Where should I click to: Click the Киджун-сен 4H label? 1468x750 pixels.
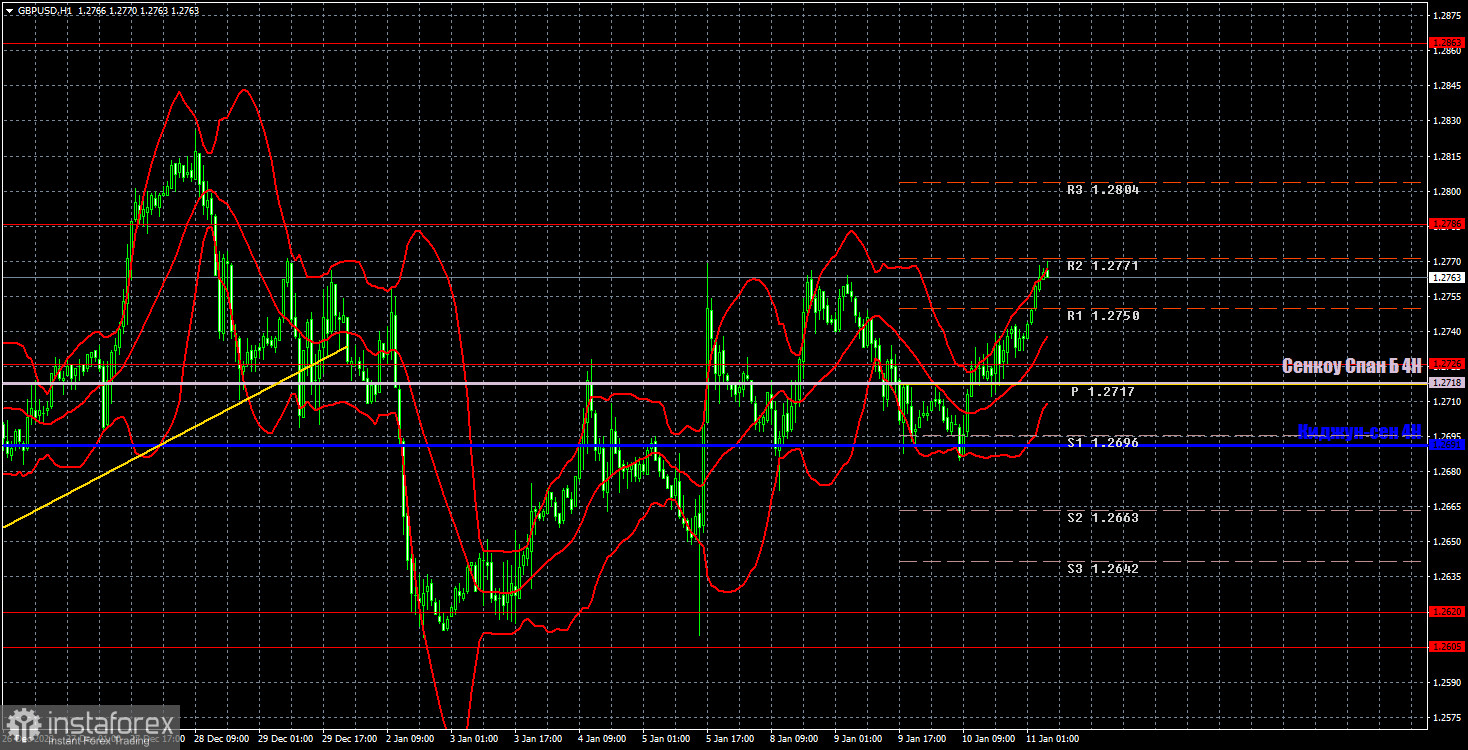pos(1359,431)
